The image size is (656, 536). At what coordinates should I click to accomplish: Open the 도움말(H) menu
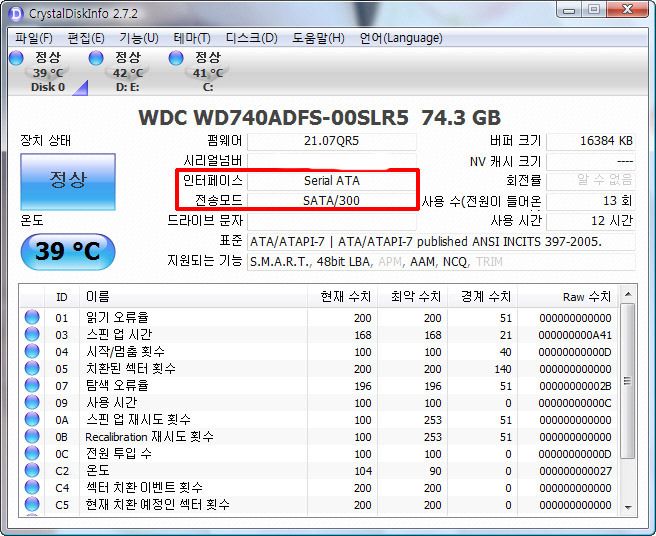[318, 38]
